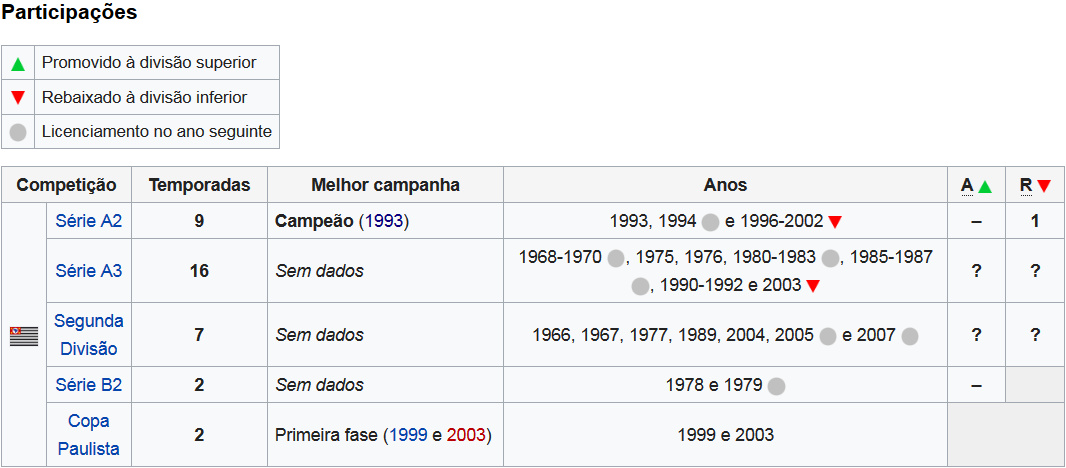Viewport: 1066px width, 468px height.
Task: Click the red triangle after 1996-2002
Action: click(836, 222)
